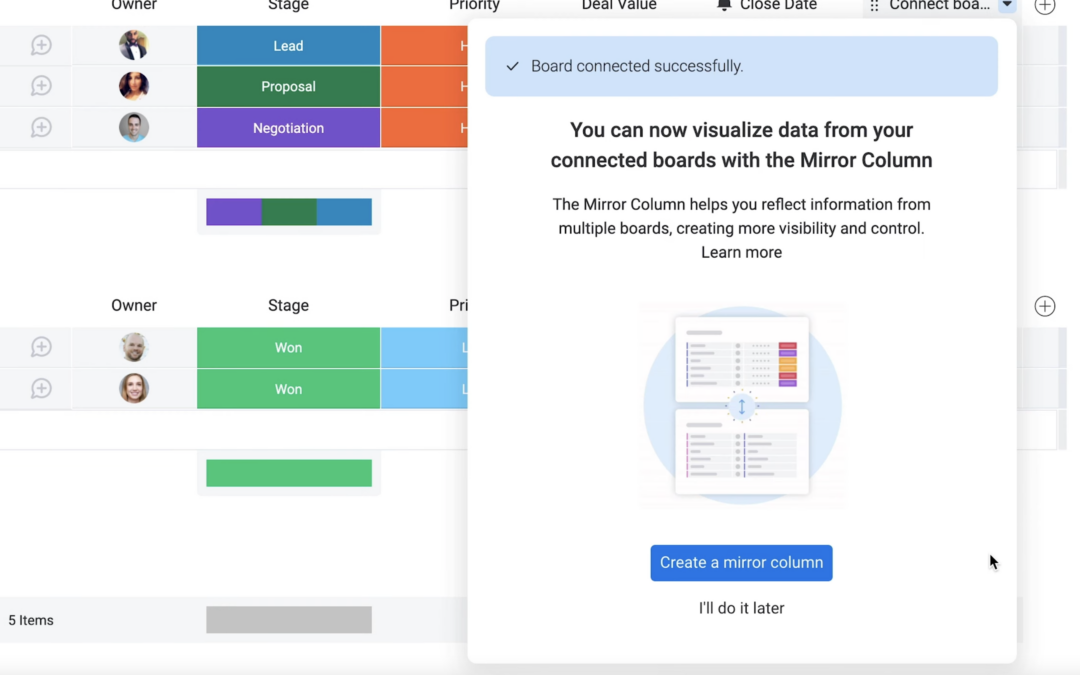Click the Stage column header in first group
Viewport: 1080px width, 675px height.
[288, 6]
